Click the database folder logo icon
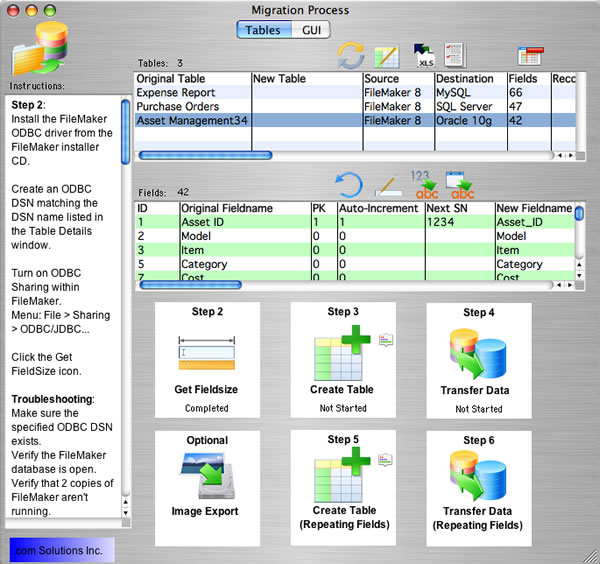Image resolution: width=600 pixels, height=564 pixels. [40, 49]
